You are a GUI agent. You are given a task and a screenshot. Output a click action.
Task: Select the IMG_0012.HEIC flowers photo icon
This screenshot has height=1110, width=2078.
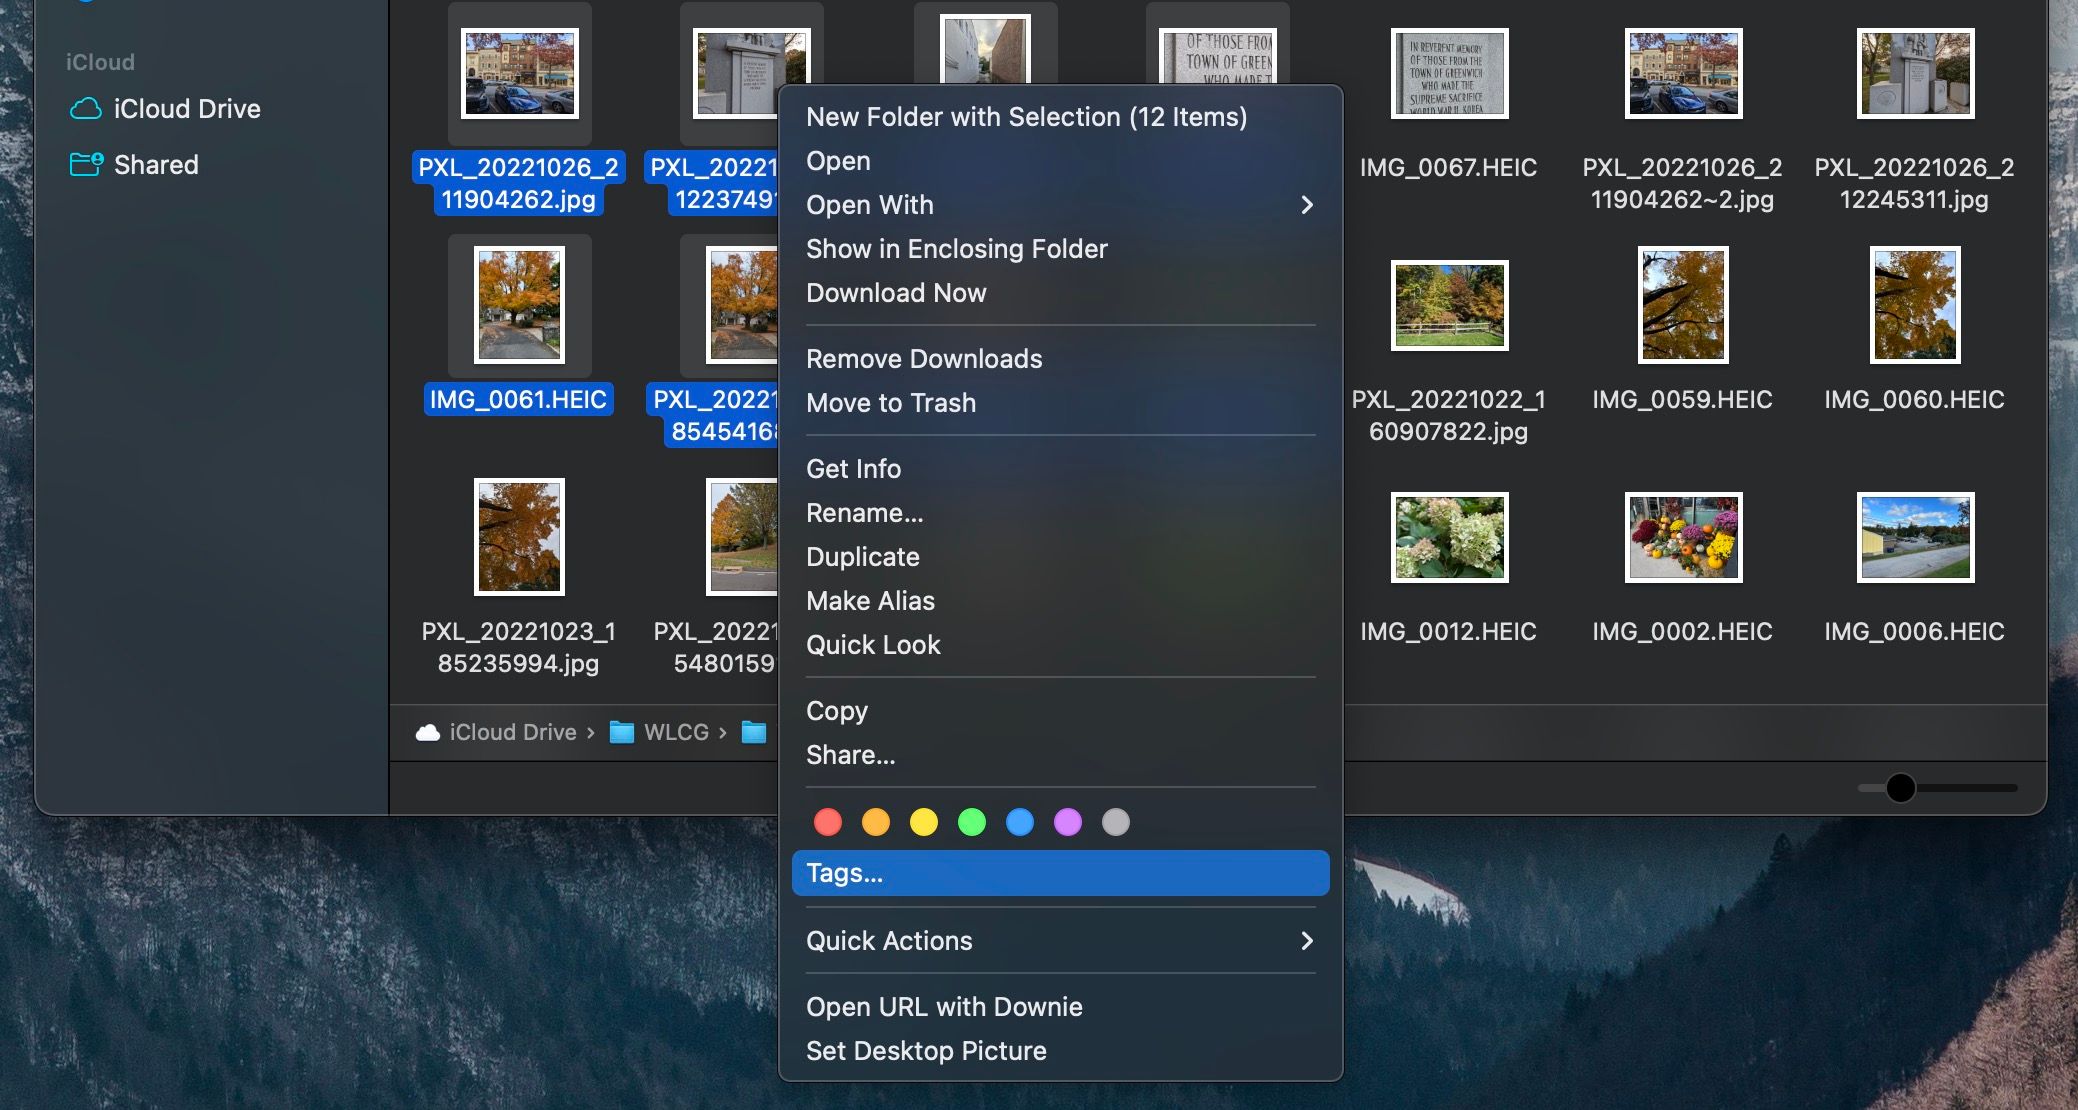[x=1448, y=537]
